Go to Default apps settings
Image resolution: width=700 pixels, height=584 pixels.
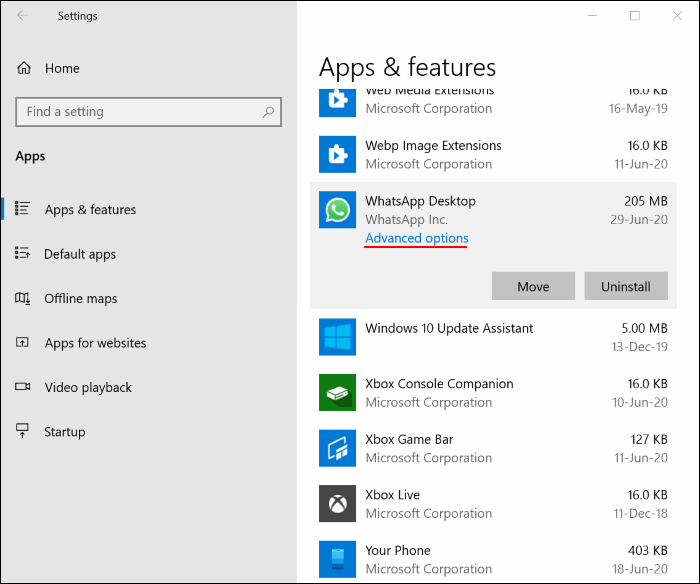pyautogui.click(x=80, y=254)
